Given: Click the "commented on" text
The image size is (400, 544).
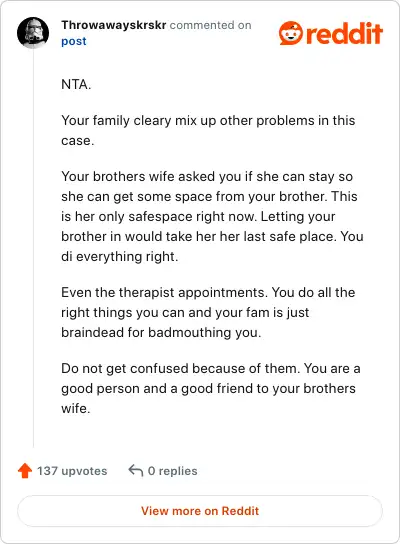Looking at the screenshot, I should pyautogui.click(x=210, y=25).
